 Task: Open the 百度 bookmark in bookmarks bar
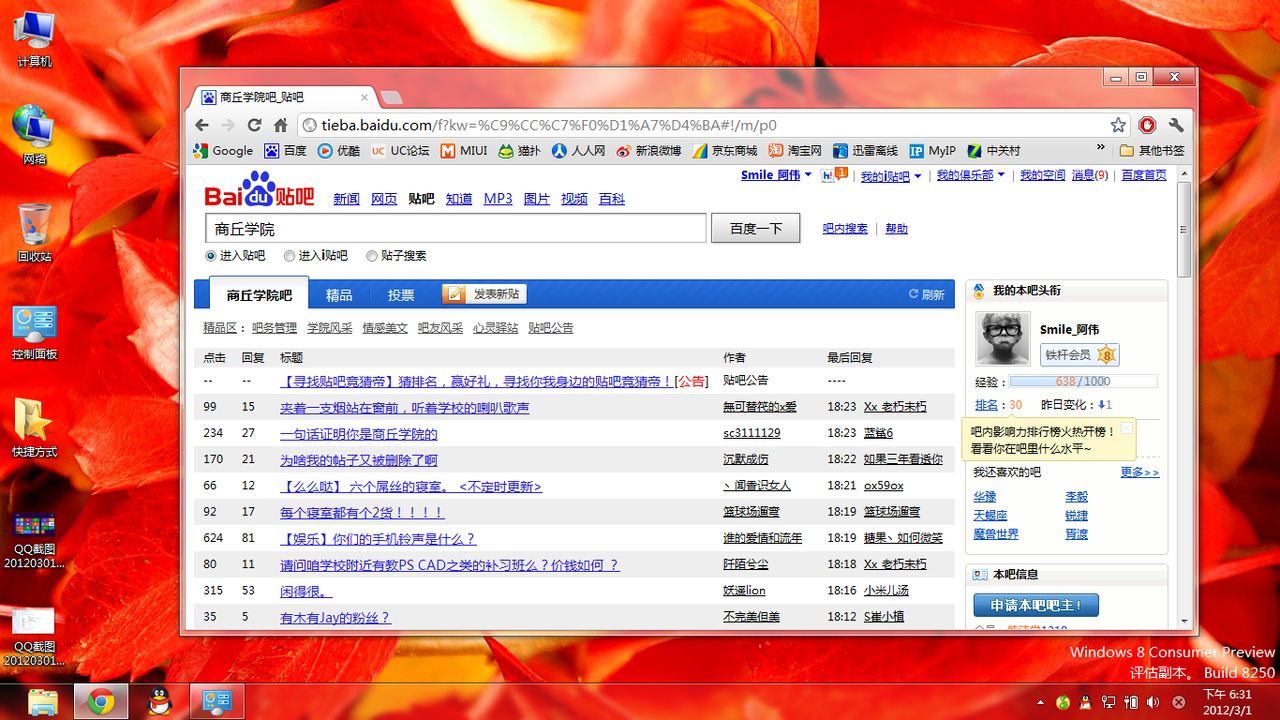[x=285, y=151]
